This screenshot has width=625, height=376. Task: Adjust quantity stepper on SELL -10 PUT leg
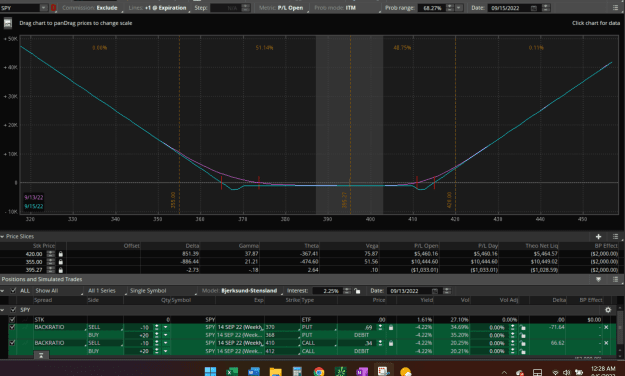(157, 327)
